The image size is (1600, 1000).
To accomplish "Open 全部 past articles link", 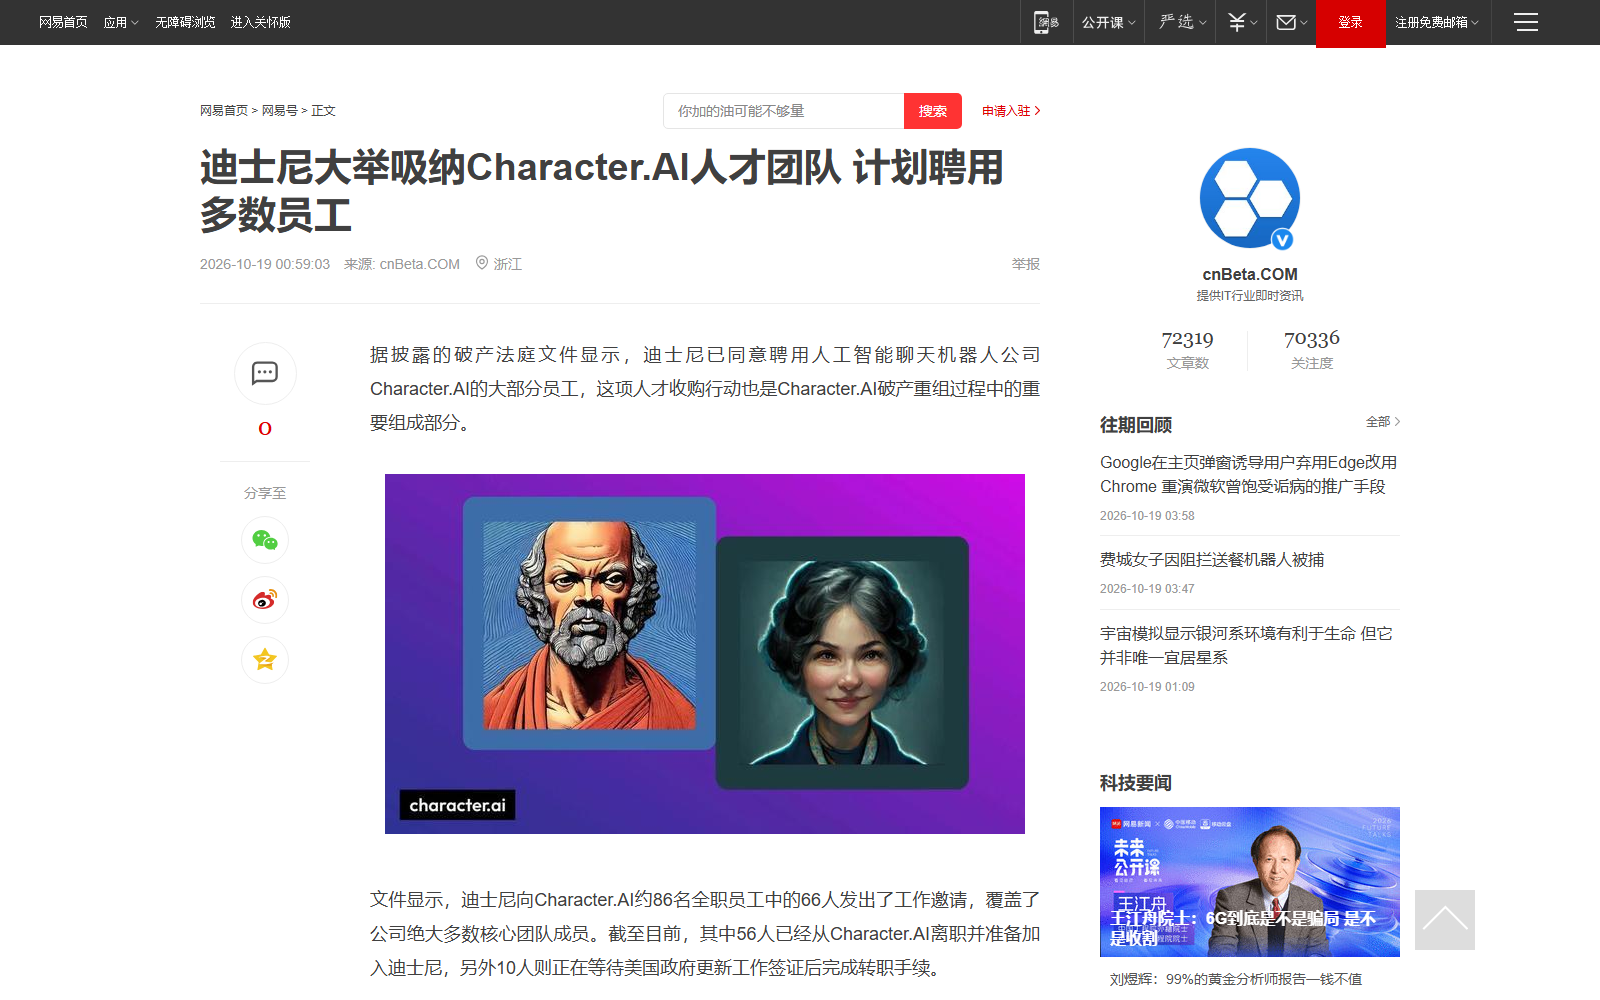I will coord(1383,422).
